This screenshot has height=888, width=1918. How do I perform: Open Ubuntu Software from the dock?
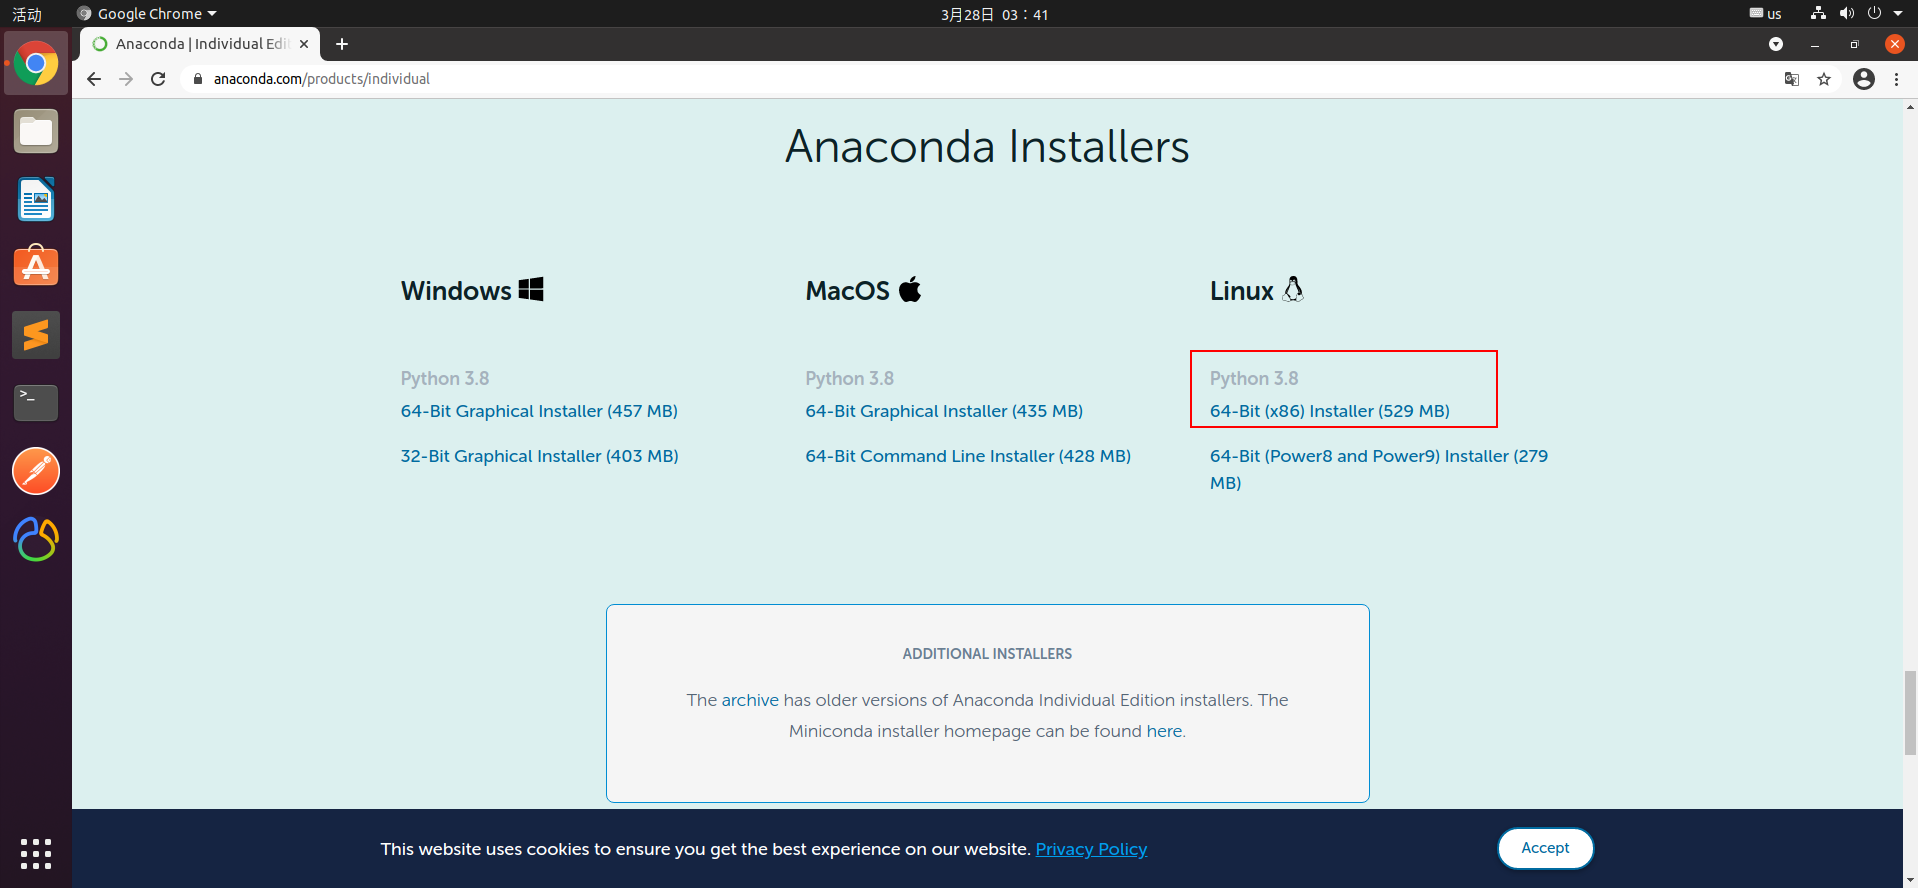(36, 267)
